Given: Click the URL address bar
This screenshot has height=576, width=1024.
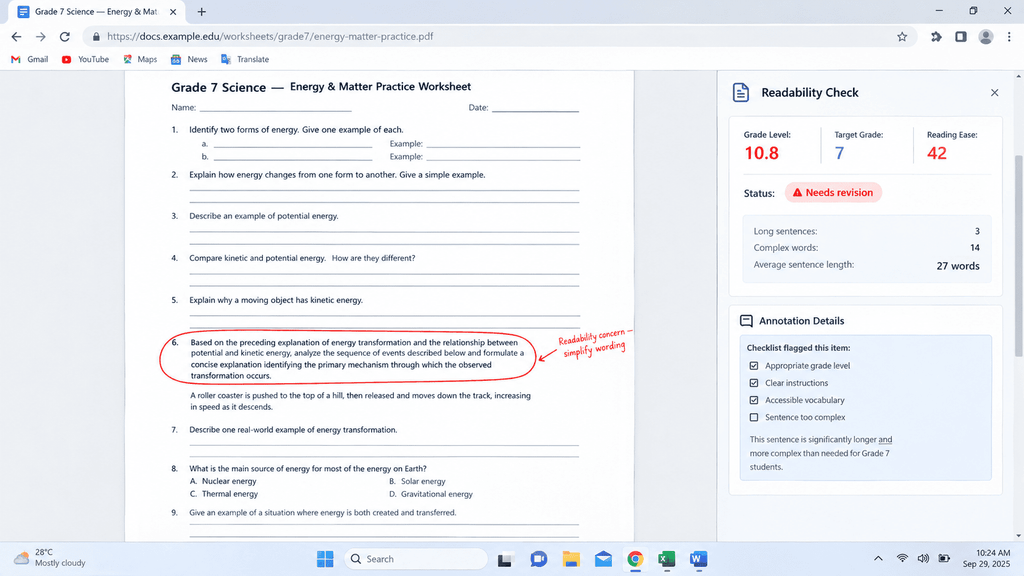Looking at the screenshot, I should click(x=500, y=37).
